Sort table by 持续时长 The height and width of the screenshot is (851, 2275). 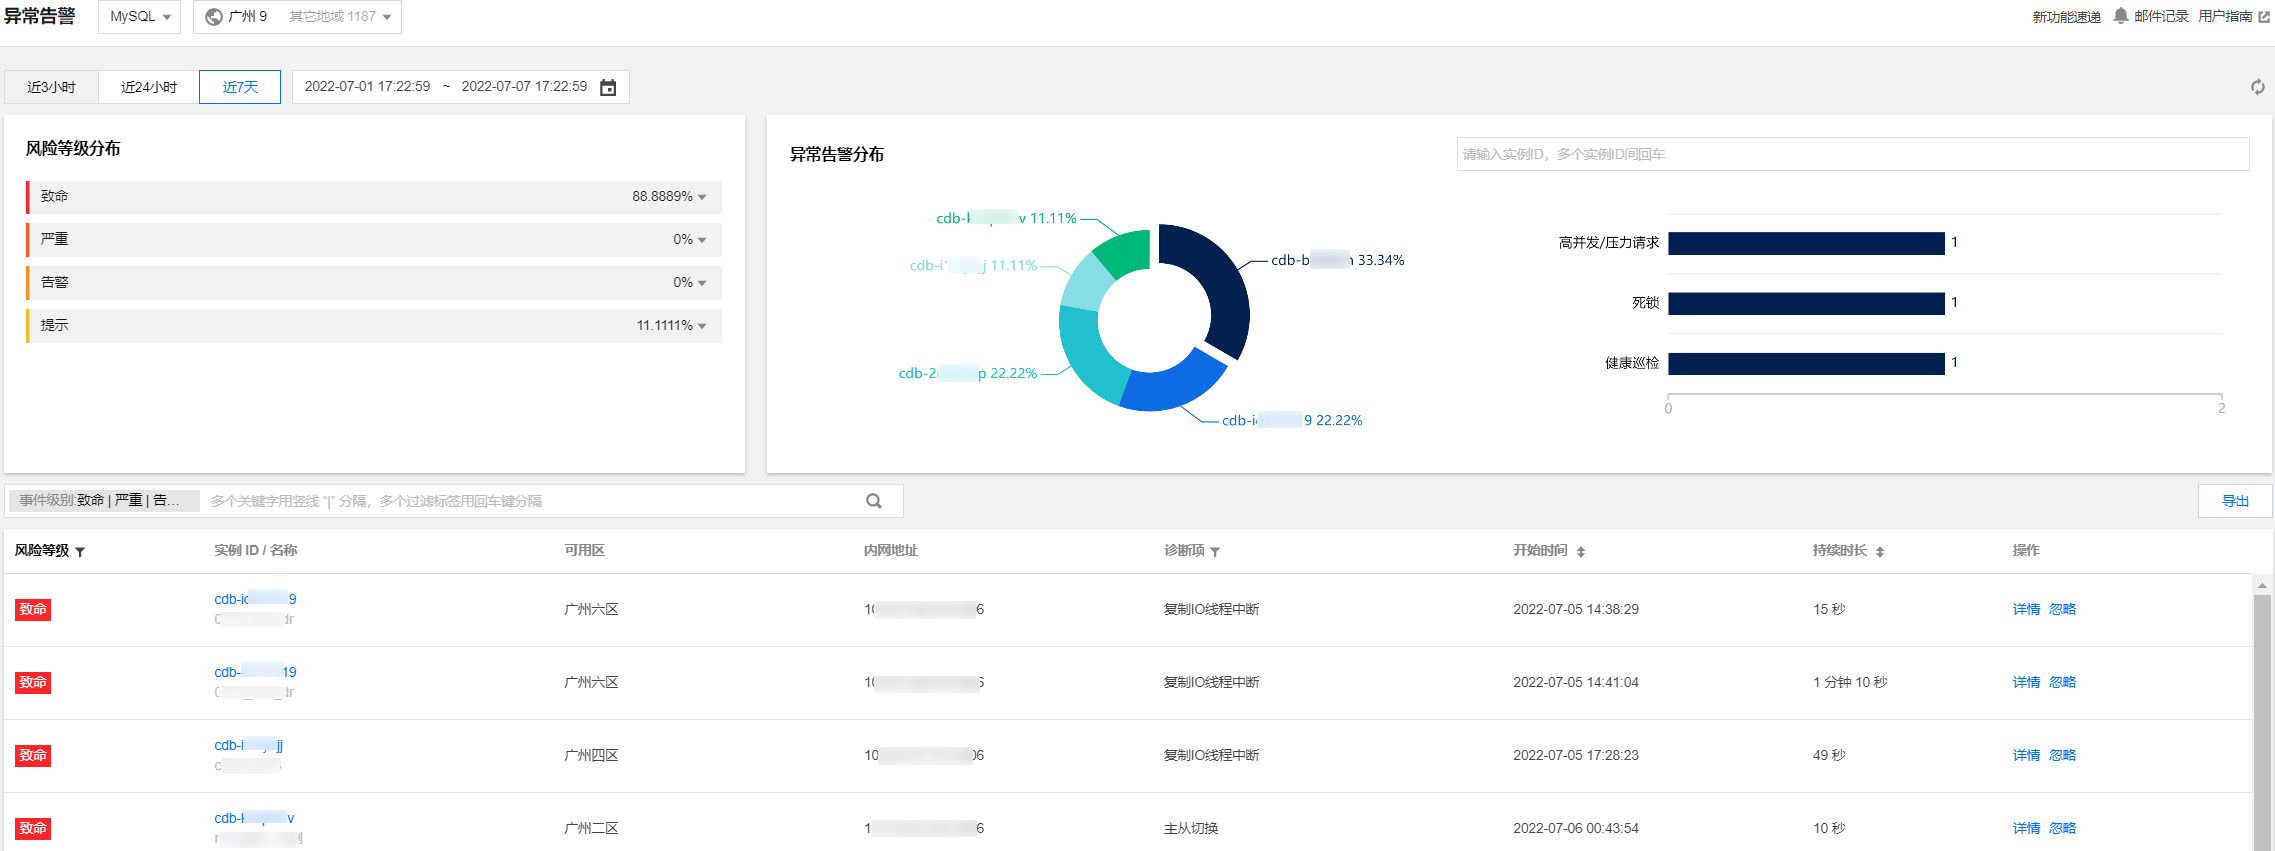pos(1880,552)
